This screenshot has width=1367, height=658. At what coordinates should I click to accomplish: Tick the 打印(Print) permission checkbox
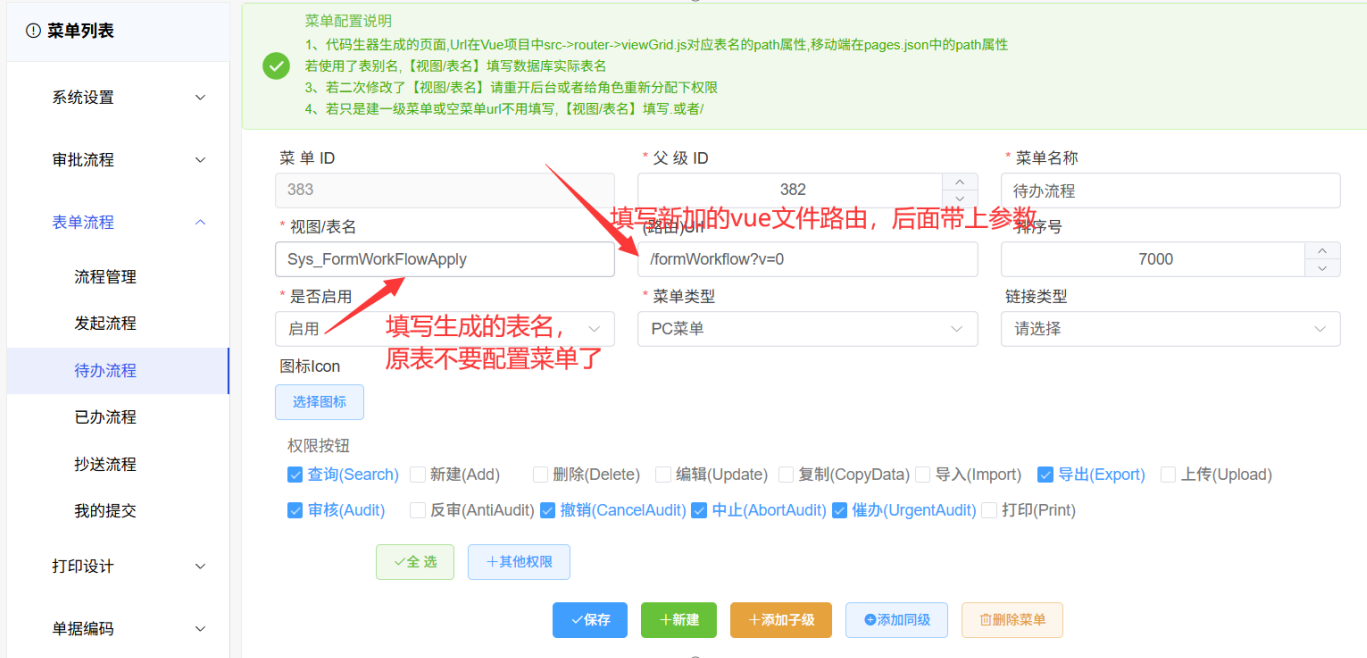(x=990, y=510)
